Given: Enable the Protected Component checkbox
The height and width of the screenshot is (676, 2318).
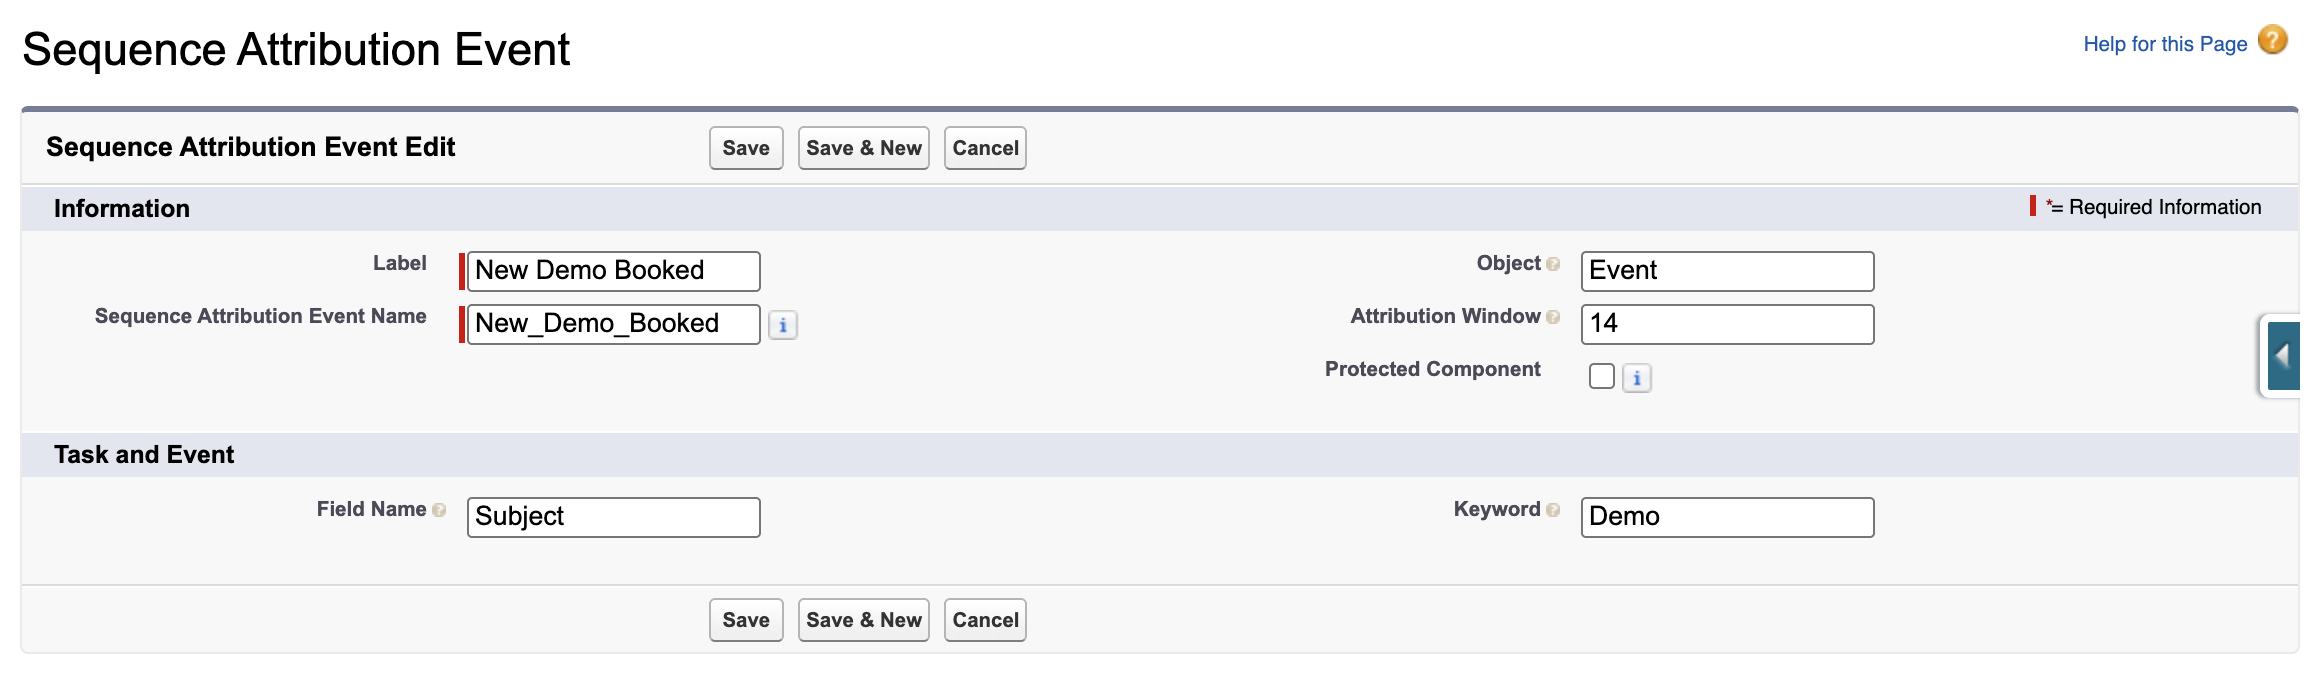Looking at the screenshot, I should click(x=1602, y=375).
